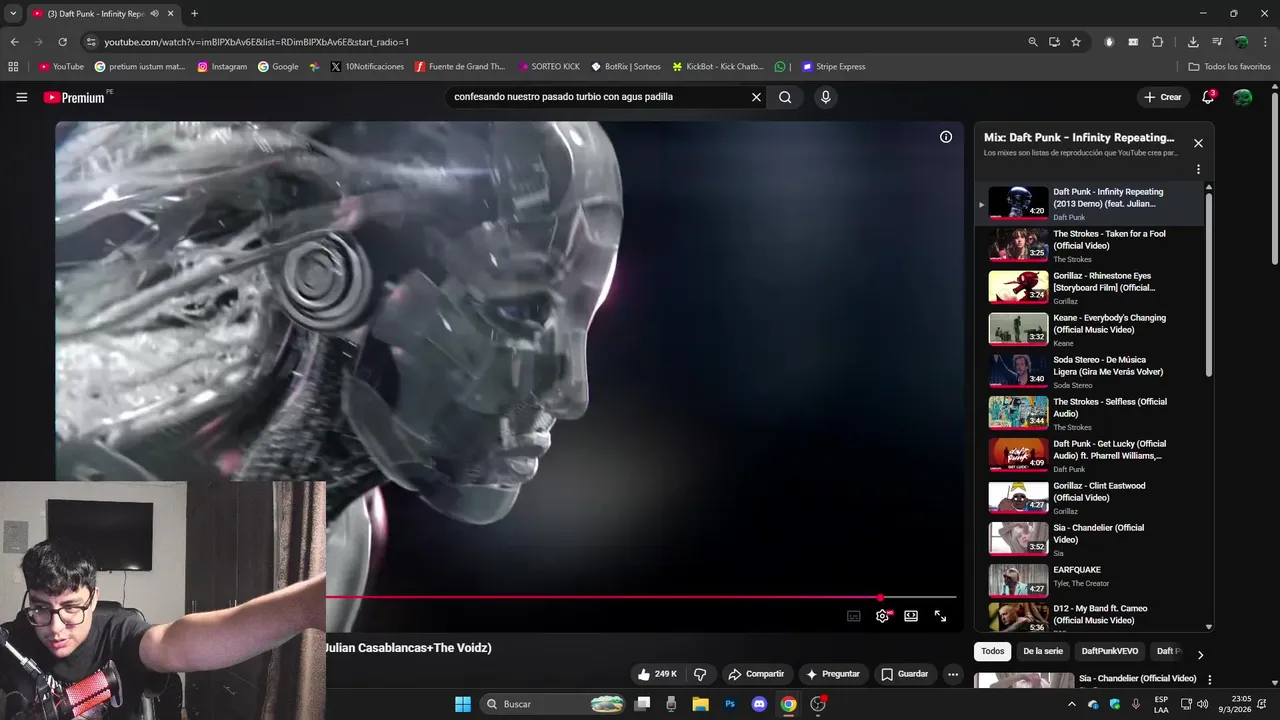
Task: Run the search with the magnifier button
Action: pos(785,97)
